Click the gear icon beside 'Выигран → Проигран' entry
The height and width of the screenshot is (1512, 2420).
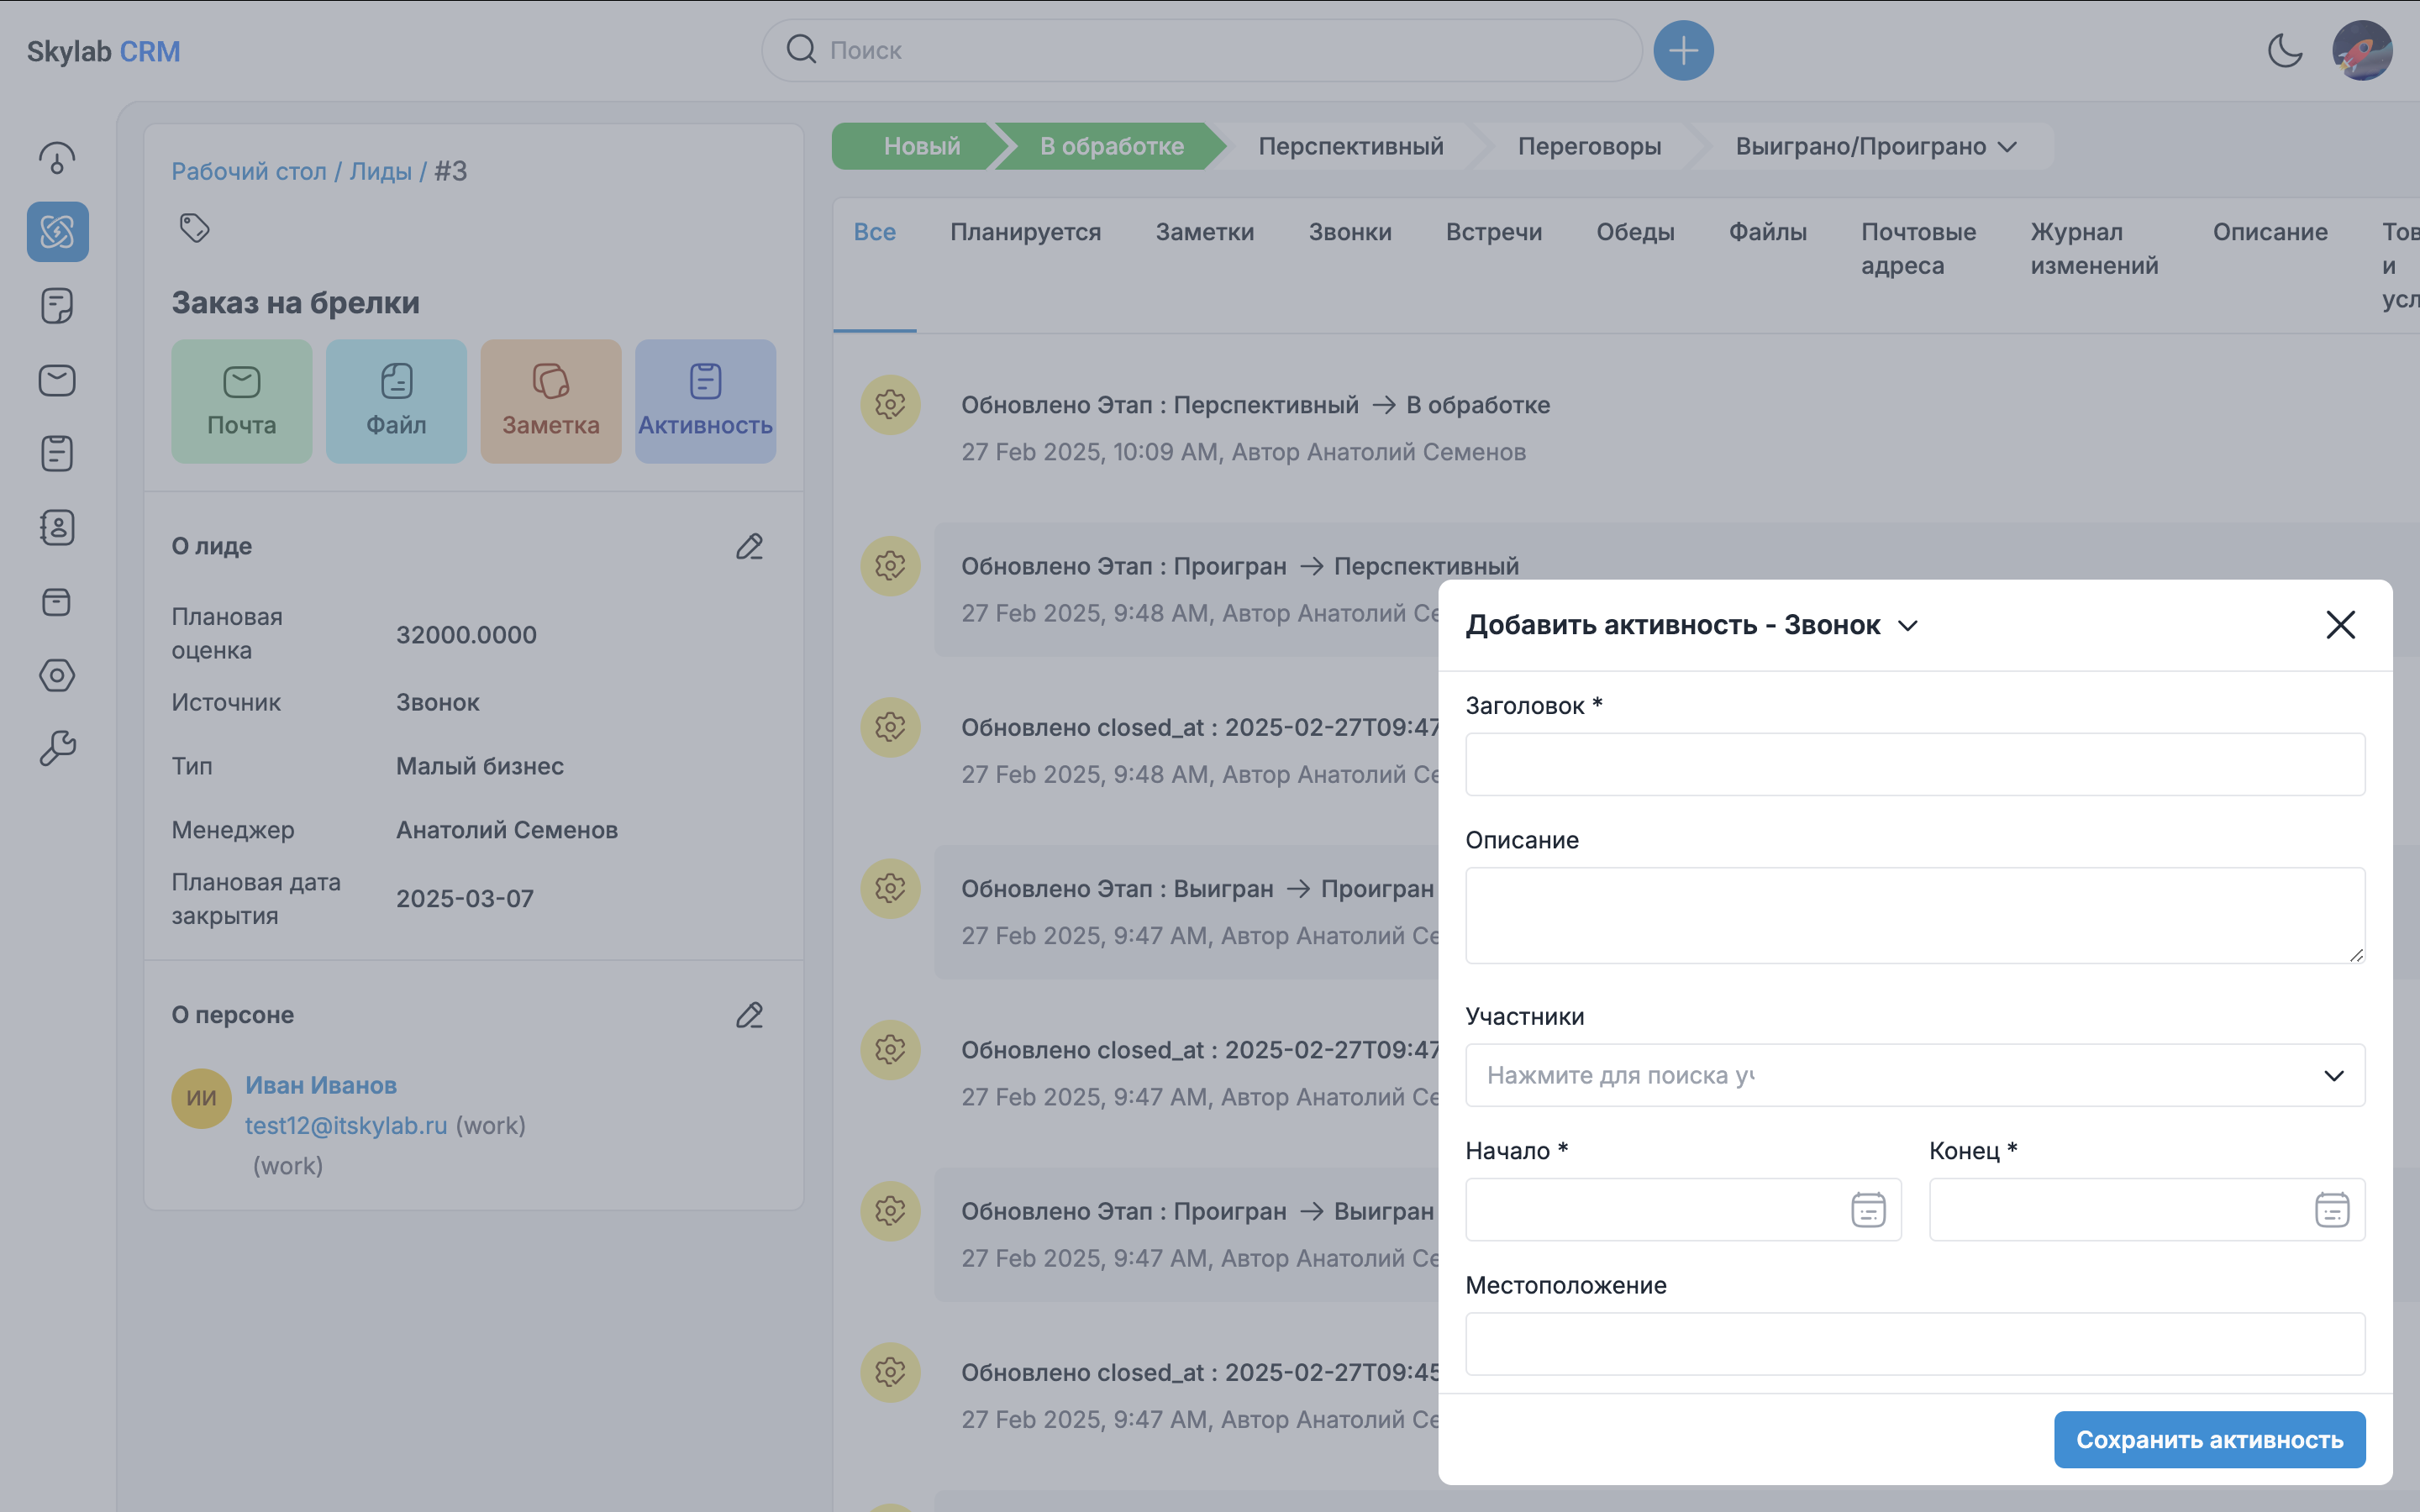coord(890,889)
